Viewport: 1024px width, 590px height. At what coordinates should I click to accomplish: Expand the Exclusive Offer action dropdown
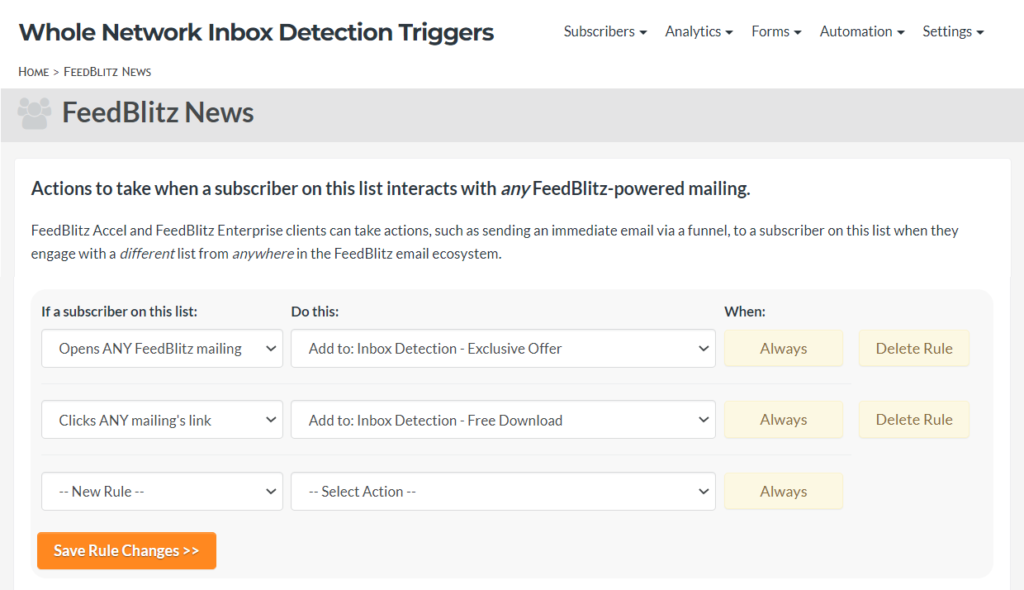[503, 348]
